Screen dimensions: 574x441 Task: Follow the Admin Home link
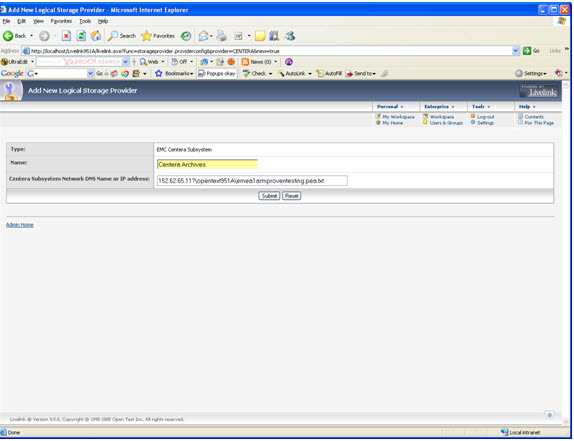point(20,225)
